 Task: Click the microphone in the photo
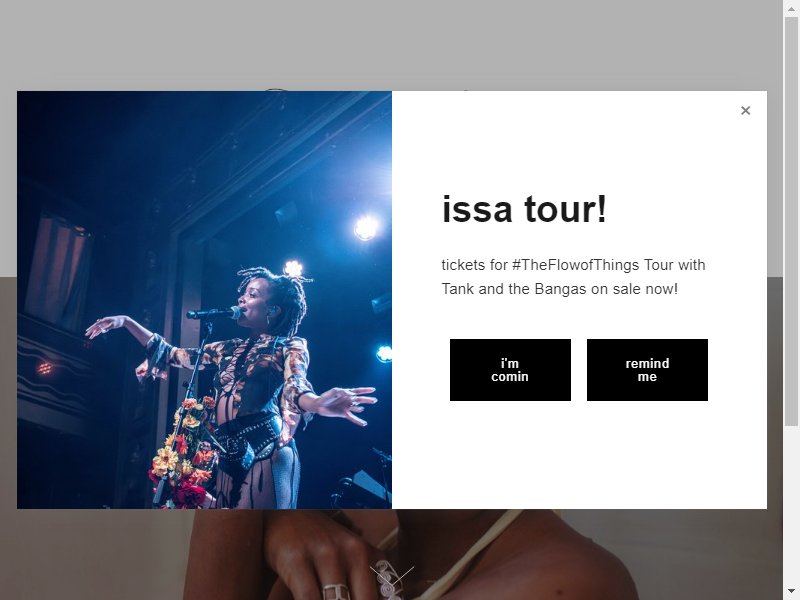(x=213, y=313)
